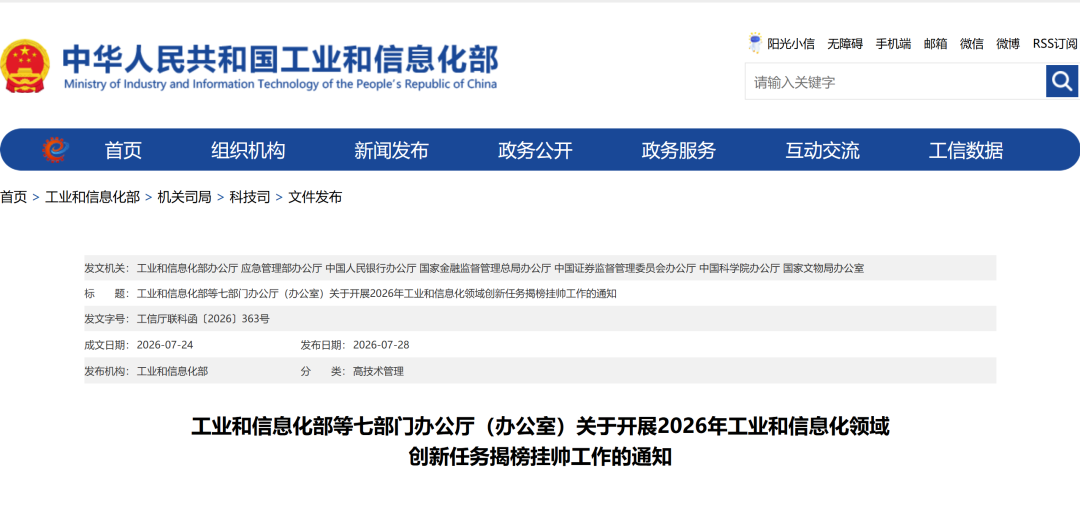
Task: Open the 阳光小信 link
Action: (791, 44)
